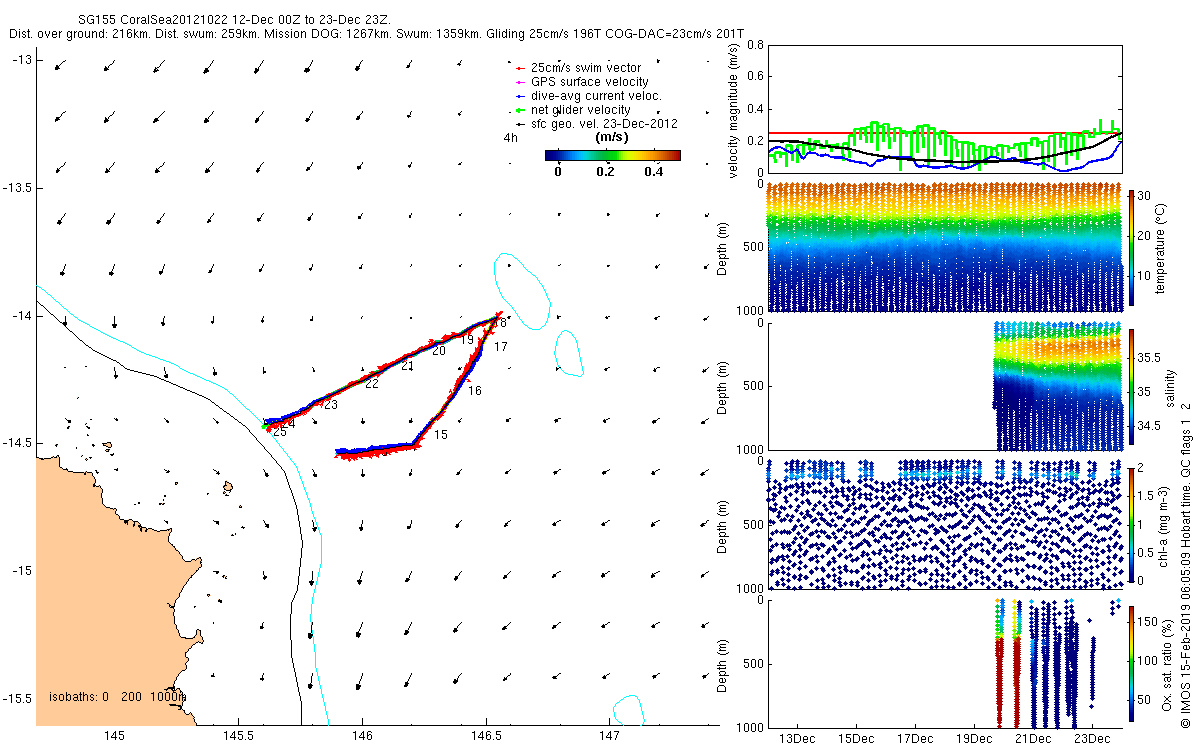The width and height of the screenshot is (1200, 750).
Task: Click the velocity (m/s) horizontal color bar
Action: pyautogui.click(x=612, y=155)
